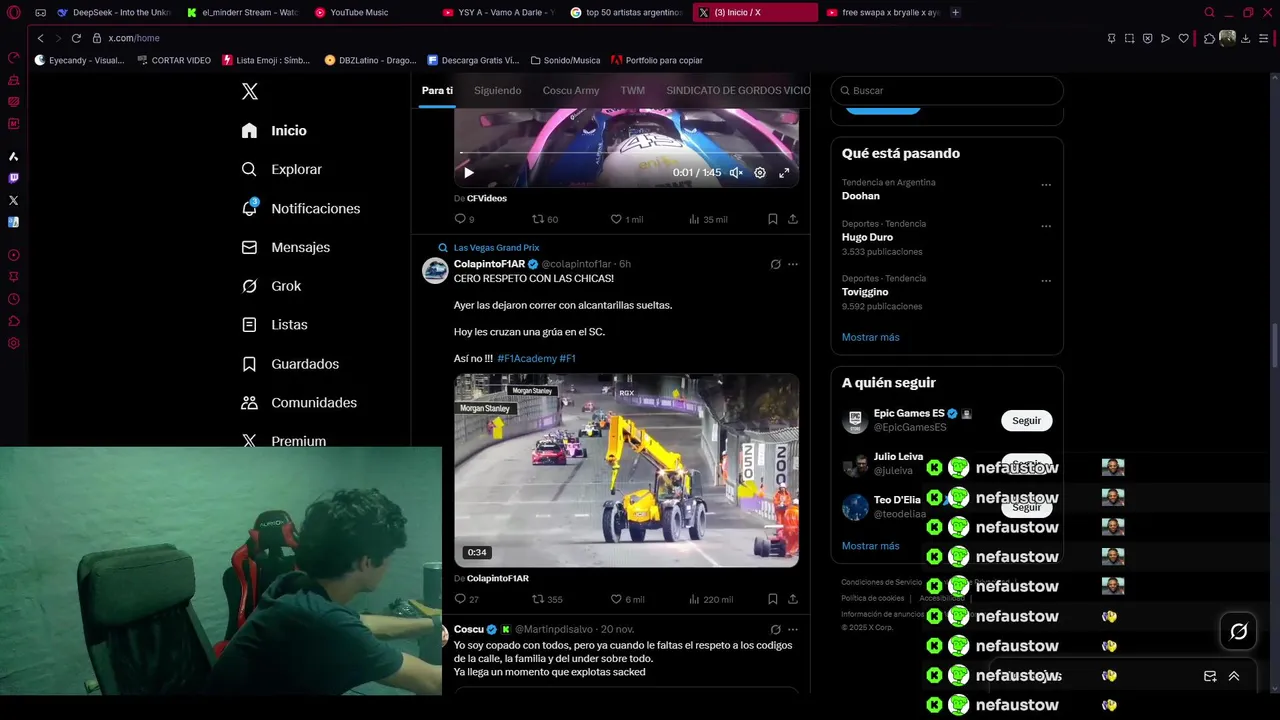Open CORTAR VIDEO bookmark

pyautogui.click(x=174, y=60)
